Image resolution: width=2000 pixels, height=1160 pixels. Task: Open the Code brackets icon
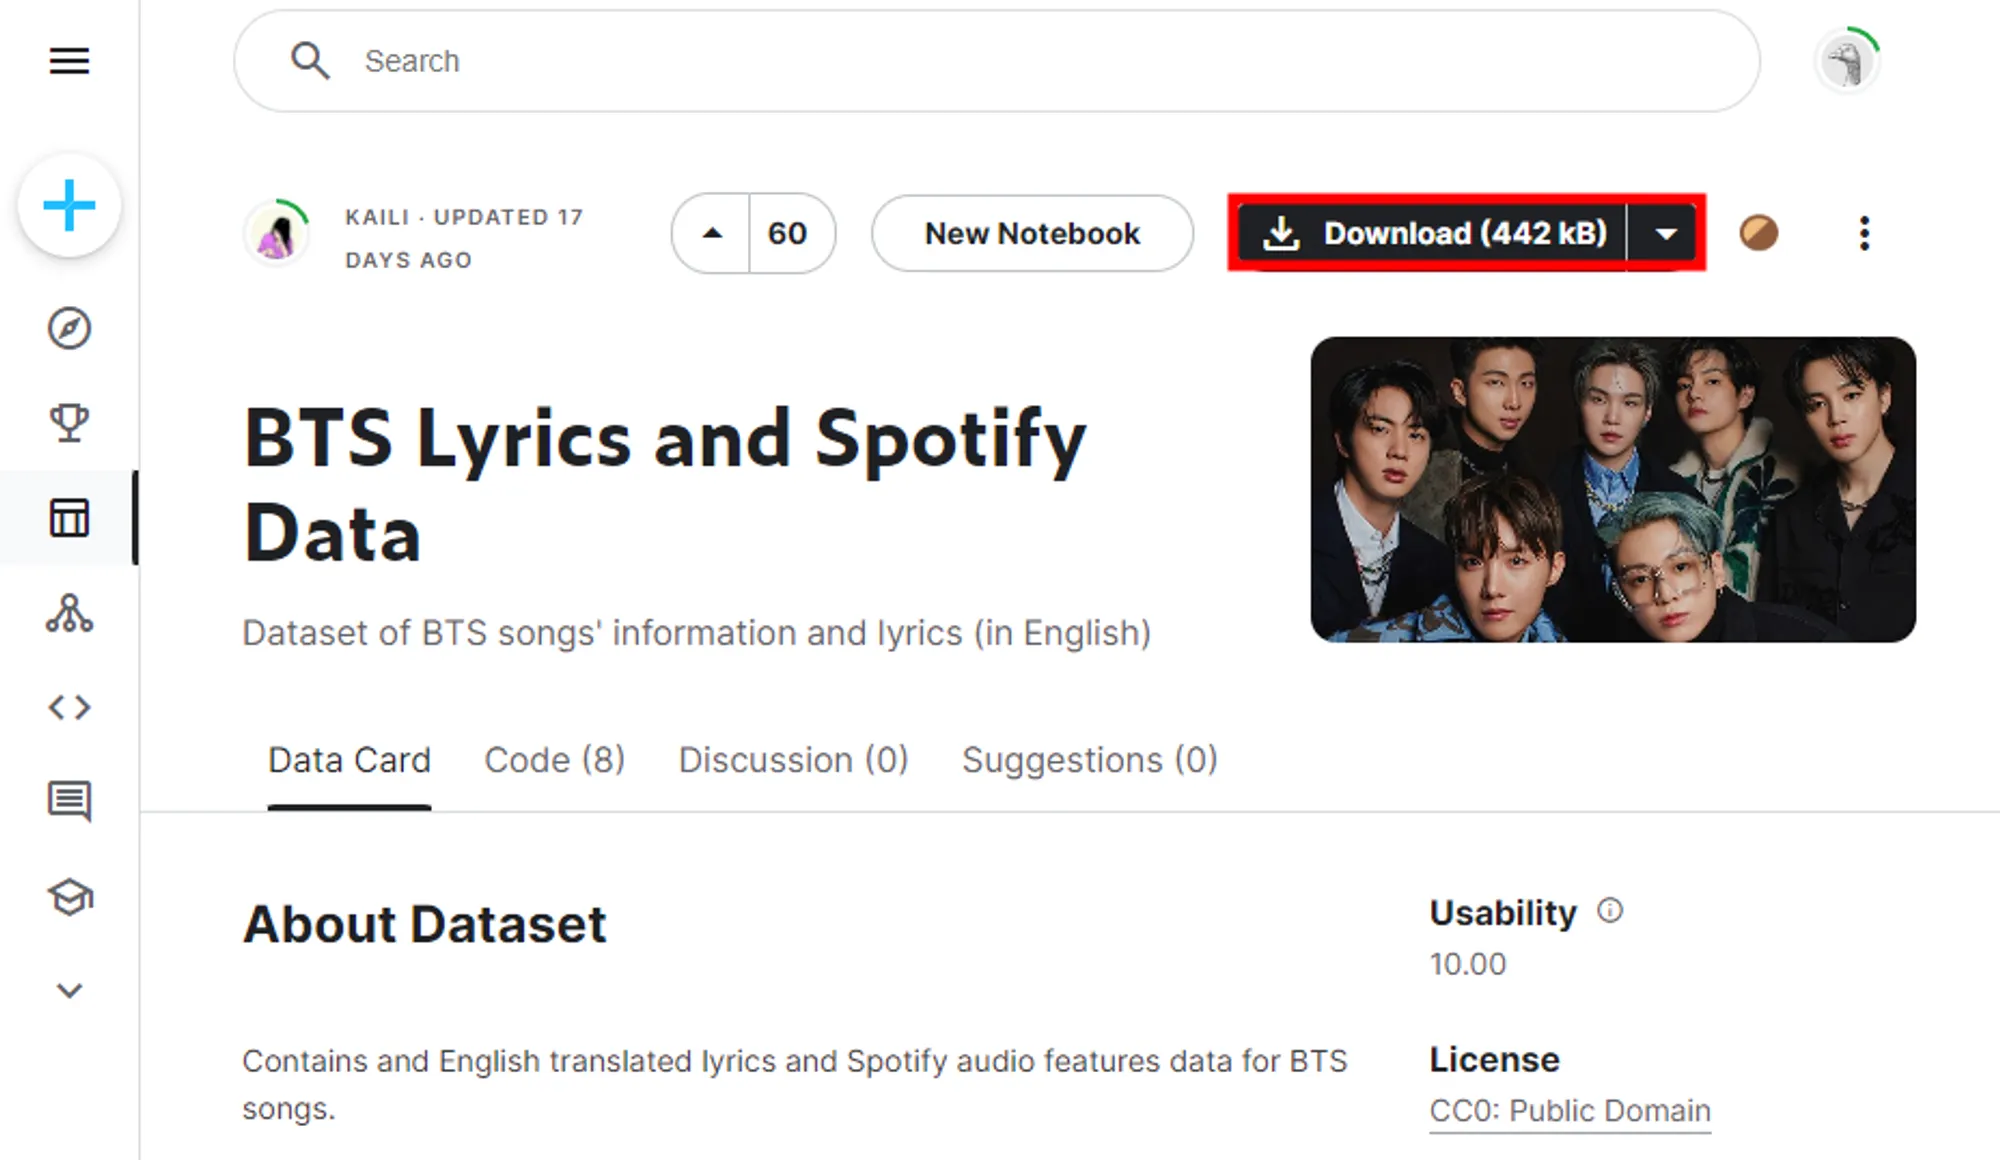(69, 708)
